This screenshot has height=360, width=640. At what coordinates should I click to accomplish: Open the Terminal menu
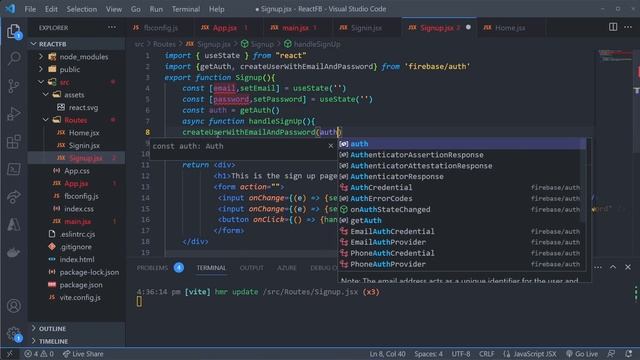coord(186,9)
